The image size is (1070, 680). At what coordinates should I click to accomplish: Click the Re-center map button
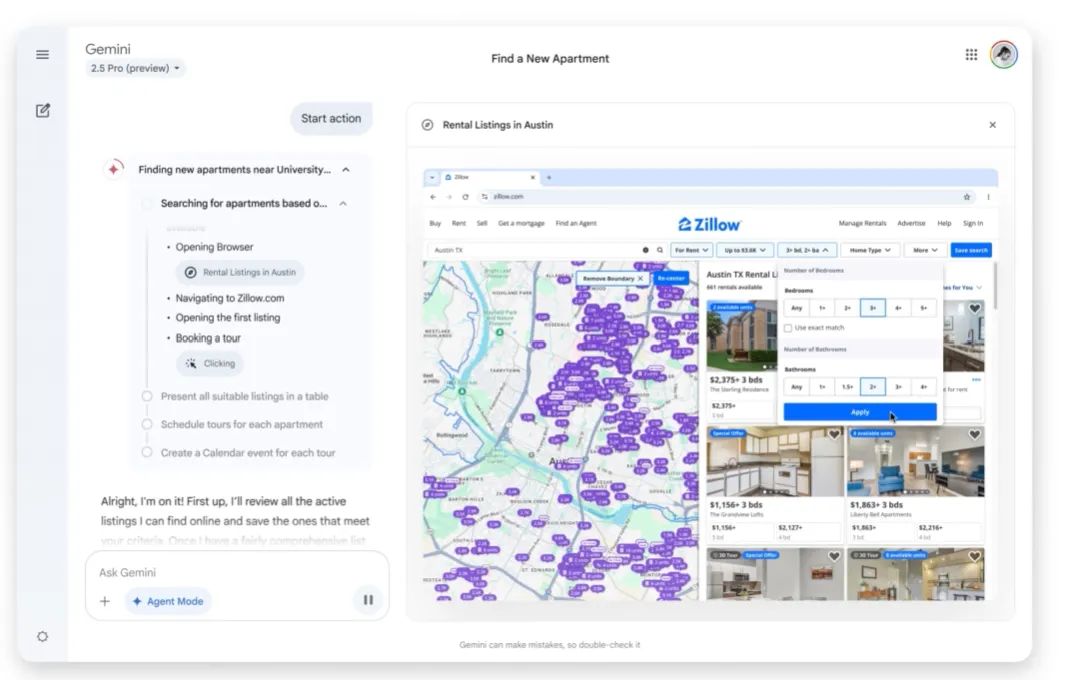click(671, 279)
